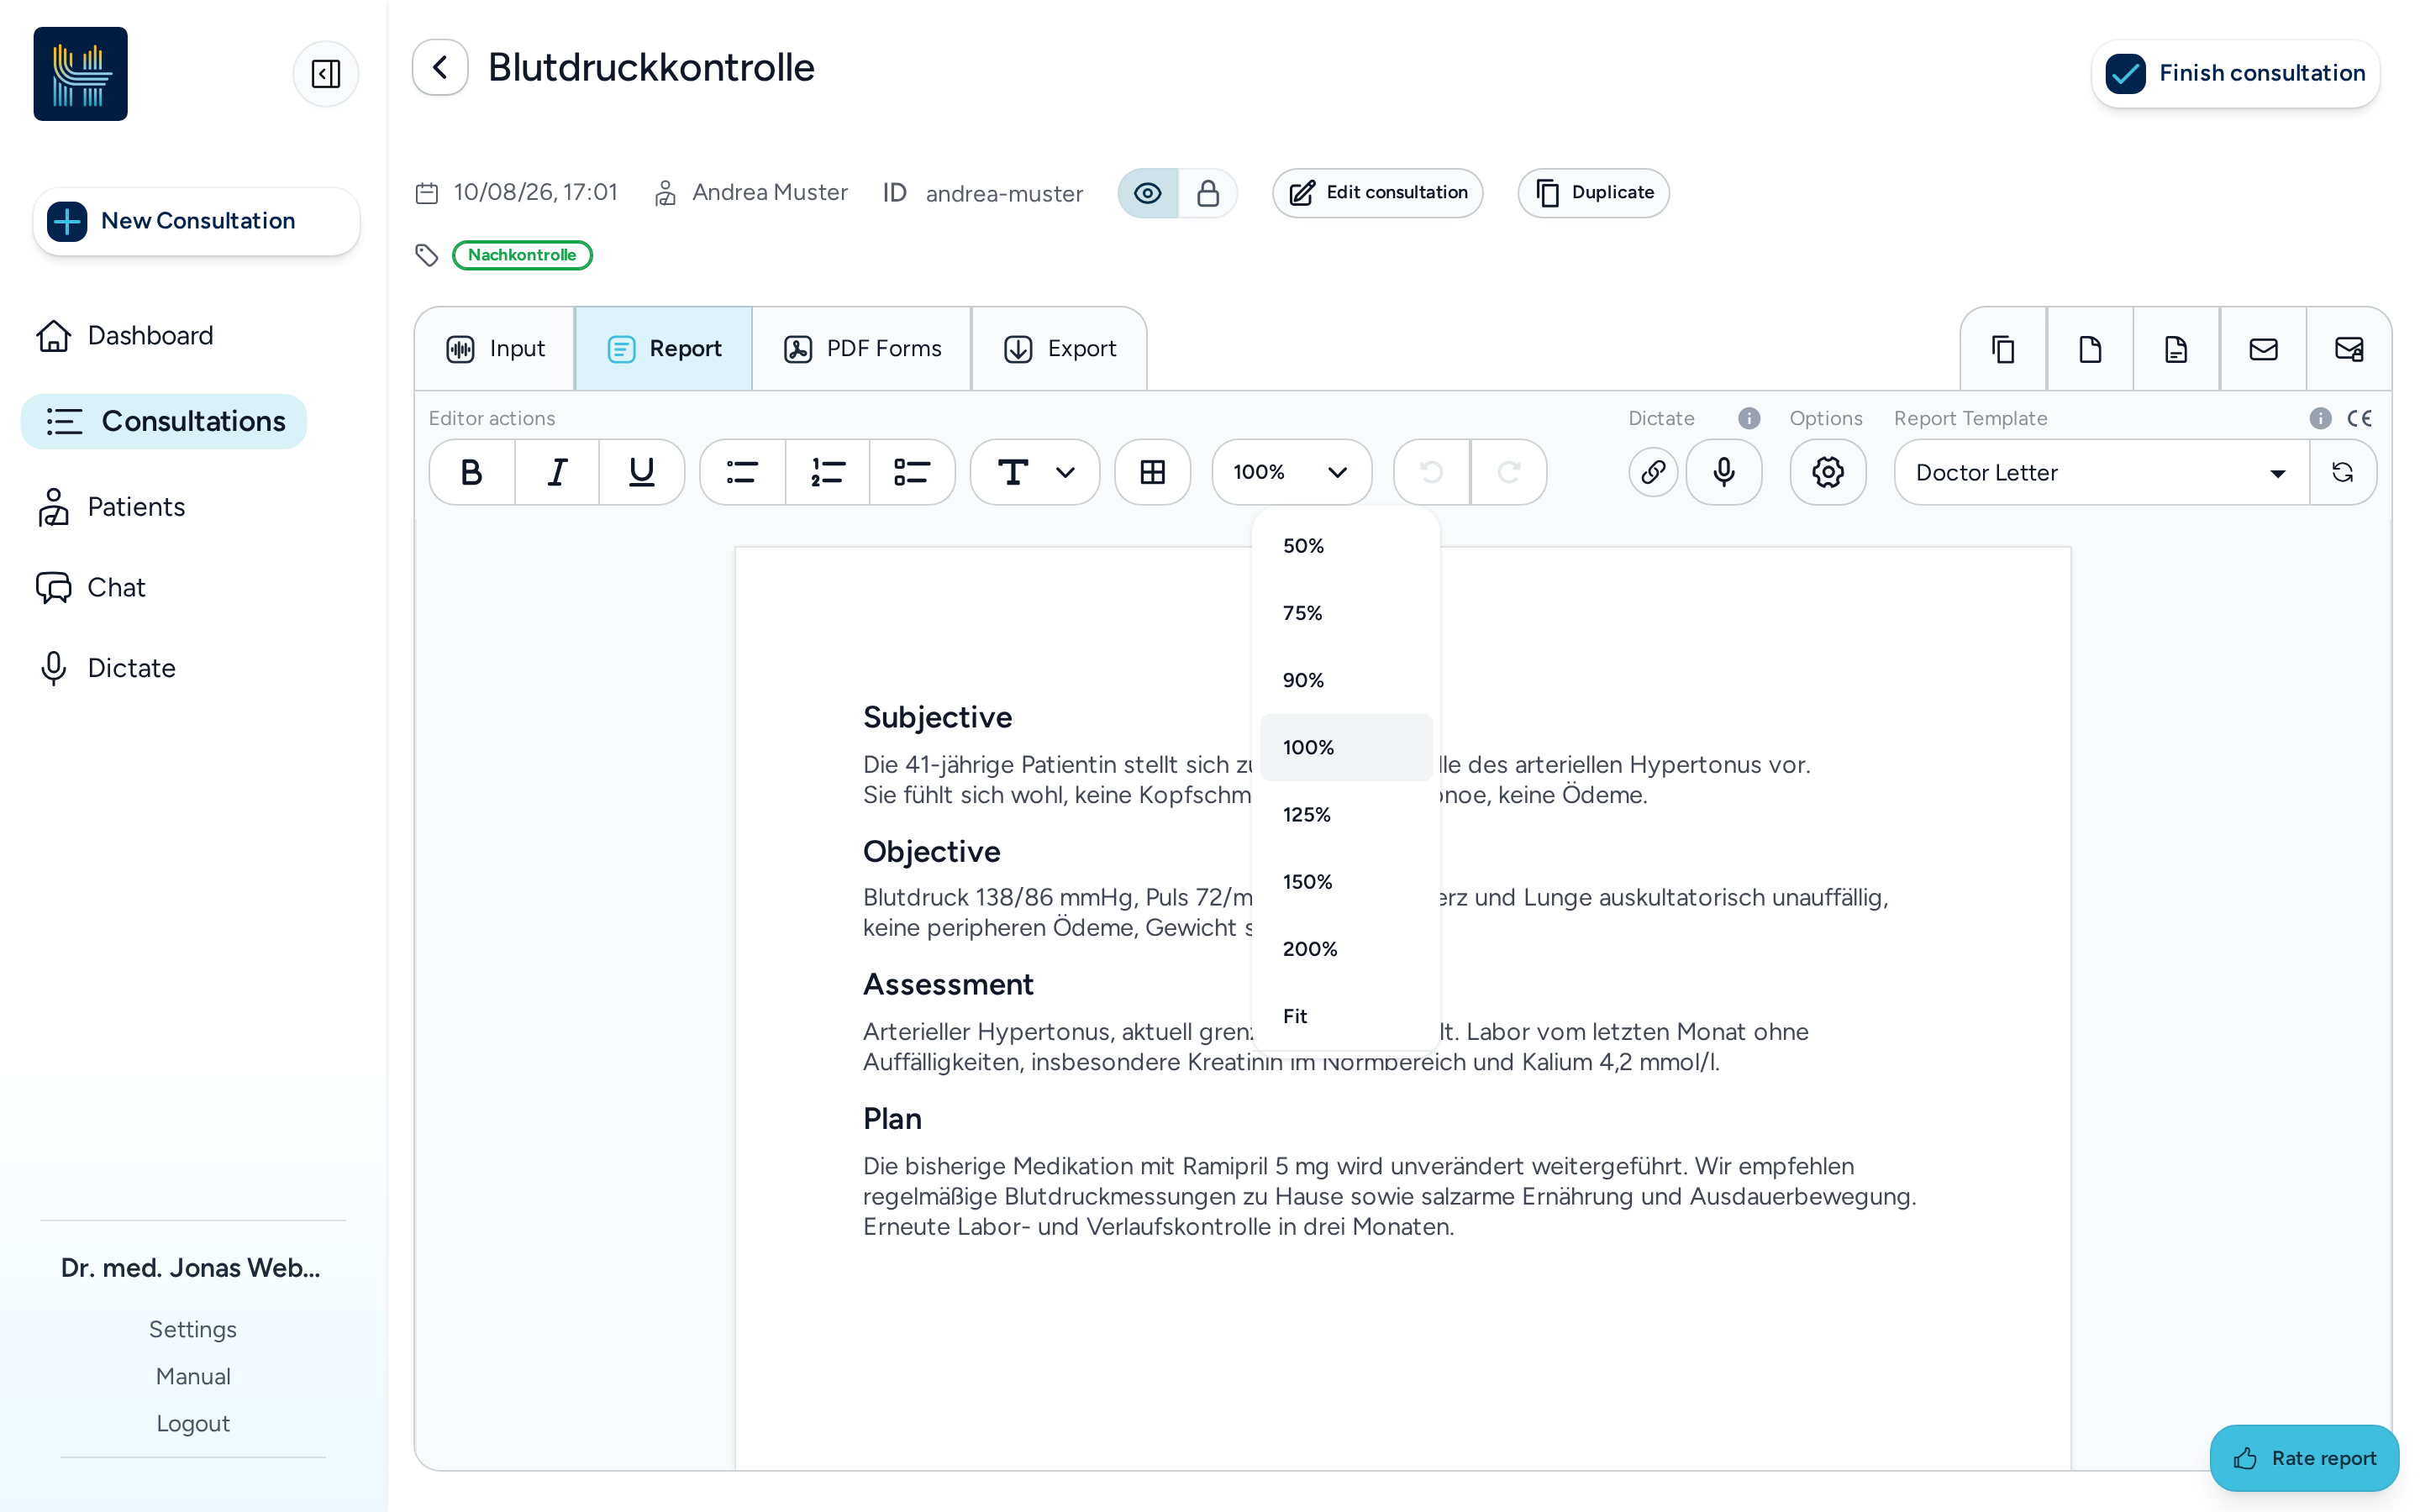Click the link icon under Dictate
2420x1512 pixels.
1653,472
